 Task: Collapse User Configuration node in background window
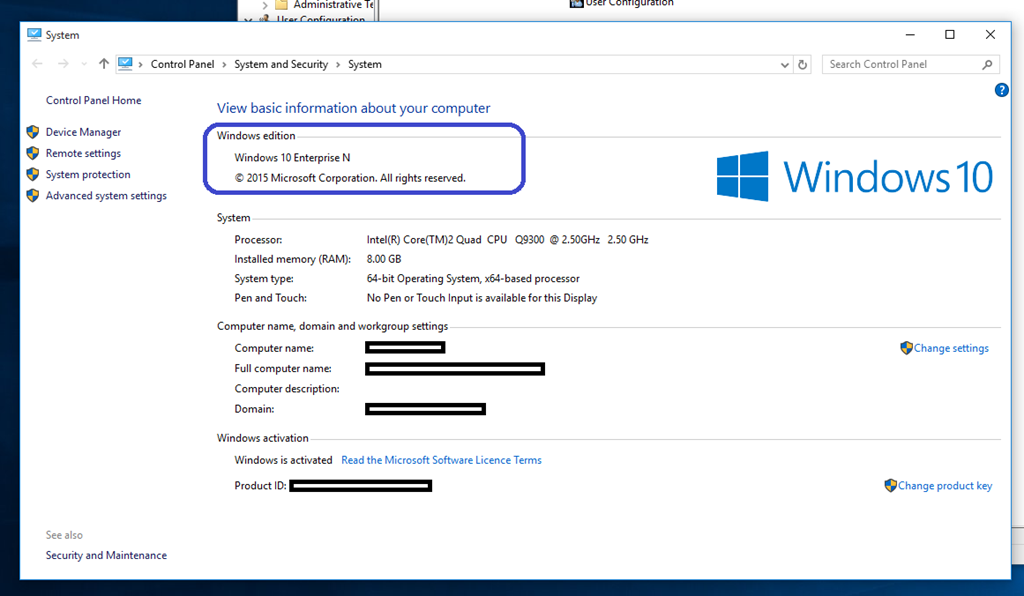(x=248, y=20)
